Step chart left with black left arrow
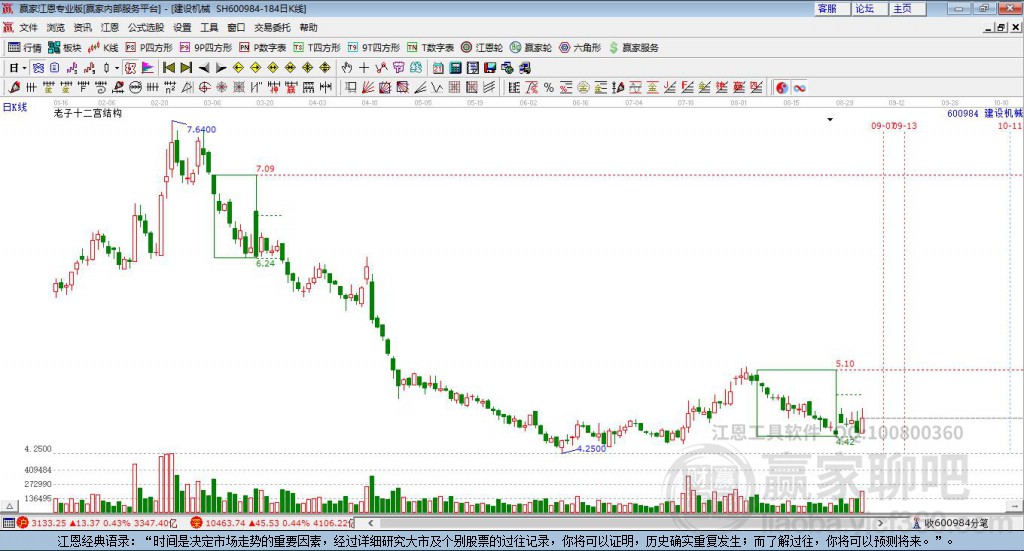 click(204, 68)
